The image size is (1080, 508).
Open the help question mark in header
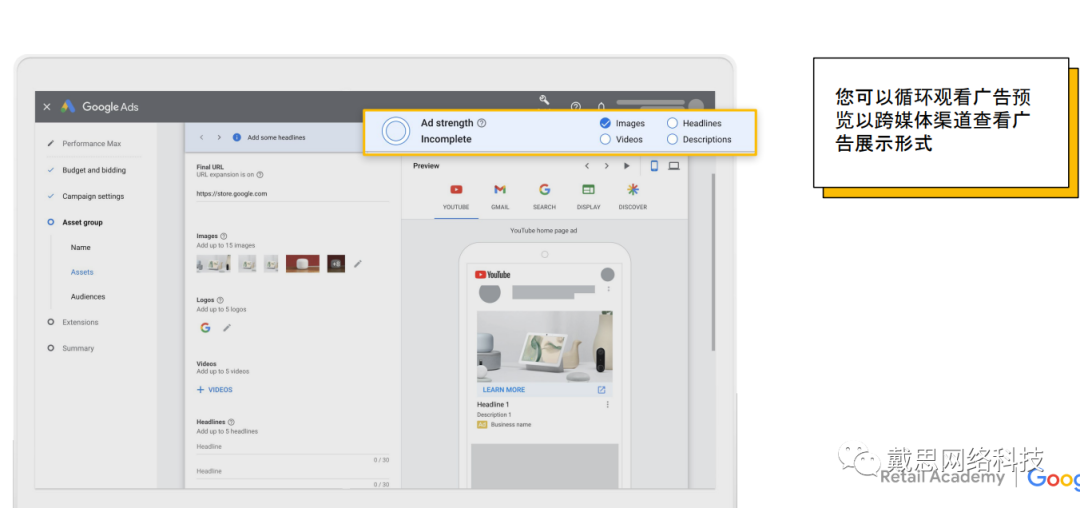coord(576,107)
